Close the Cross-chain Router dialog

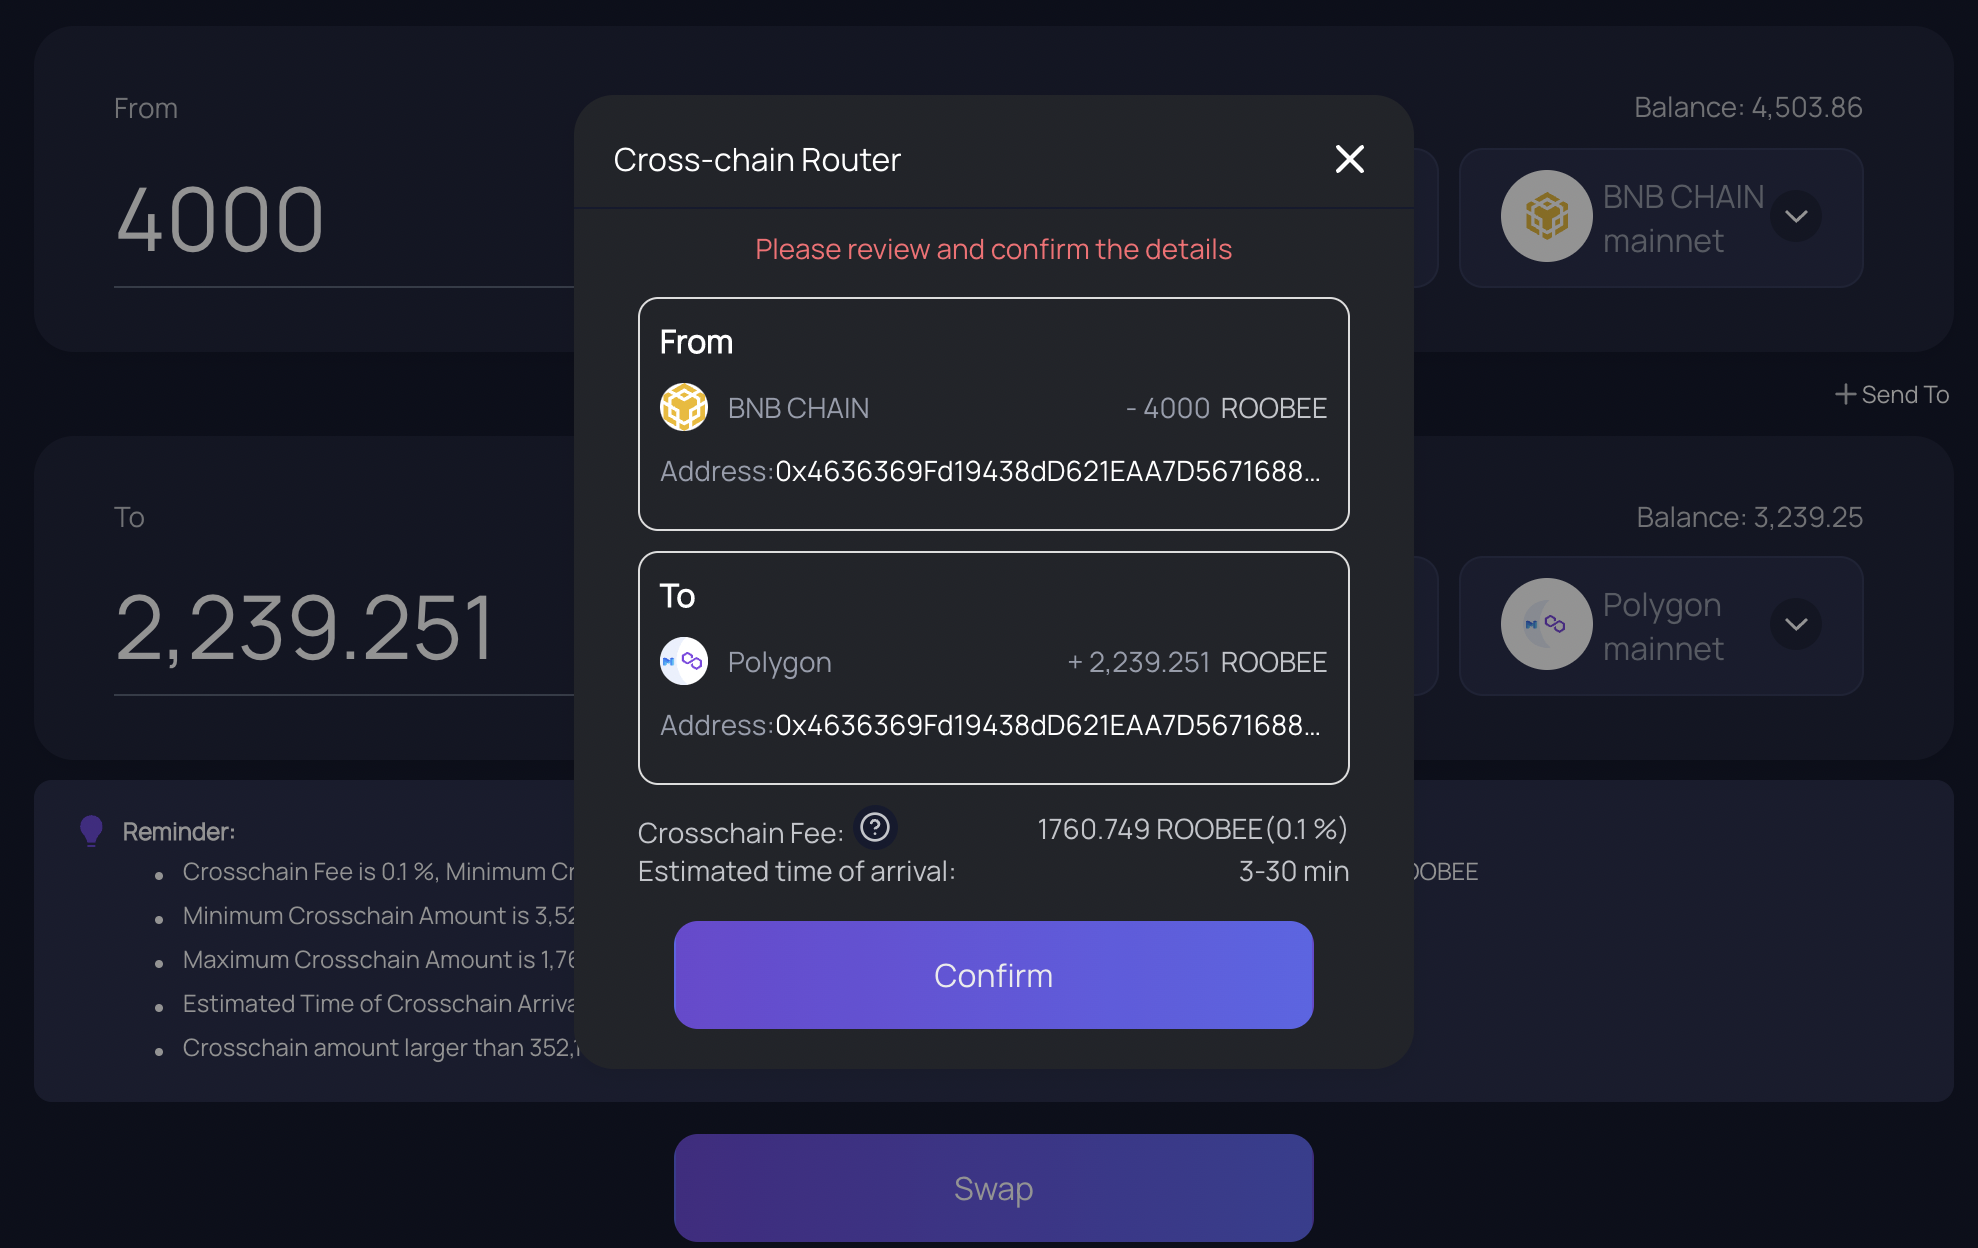pos(1350,159)
